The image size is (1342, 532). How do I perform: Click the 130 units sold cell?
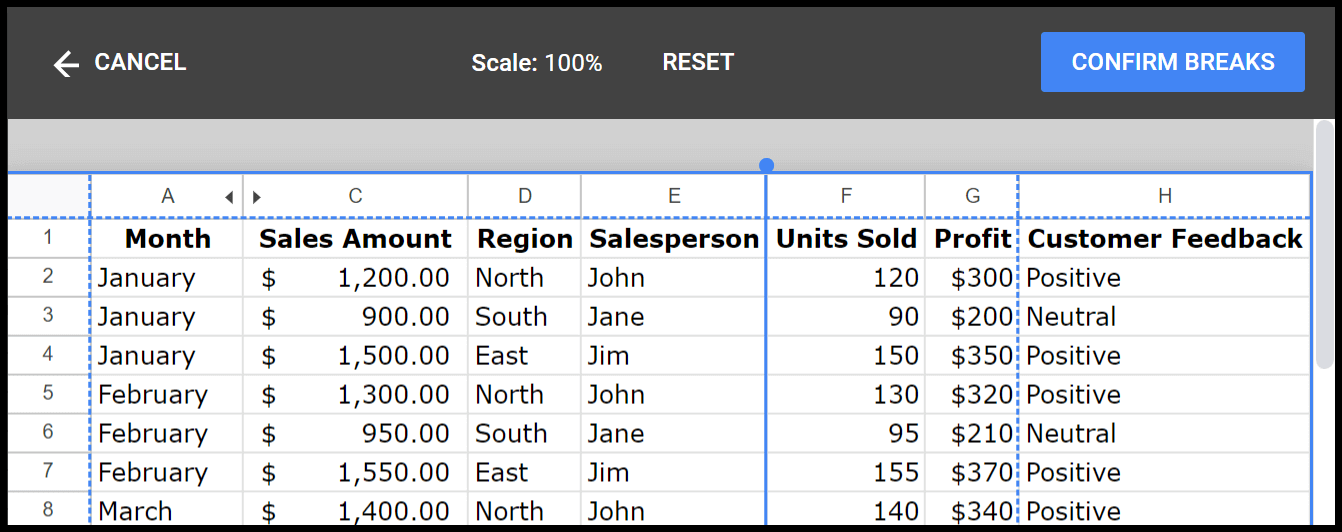(846, 394)
